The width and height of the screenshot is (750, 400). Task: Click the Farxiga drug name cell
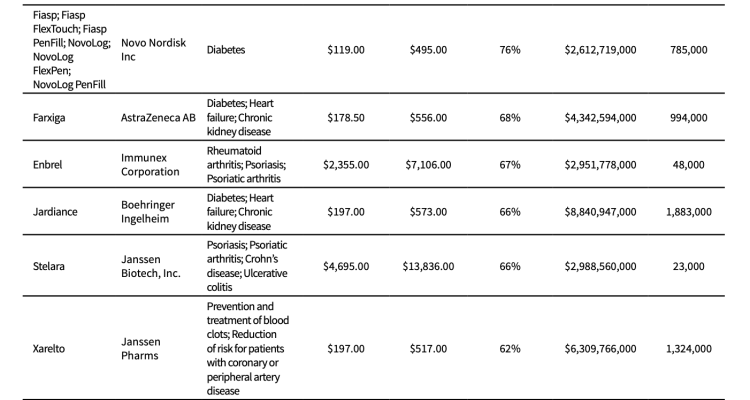[x=51, y=118]
